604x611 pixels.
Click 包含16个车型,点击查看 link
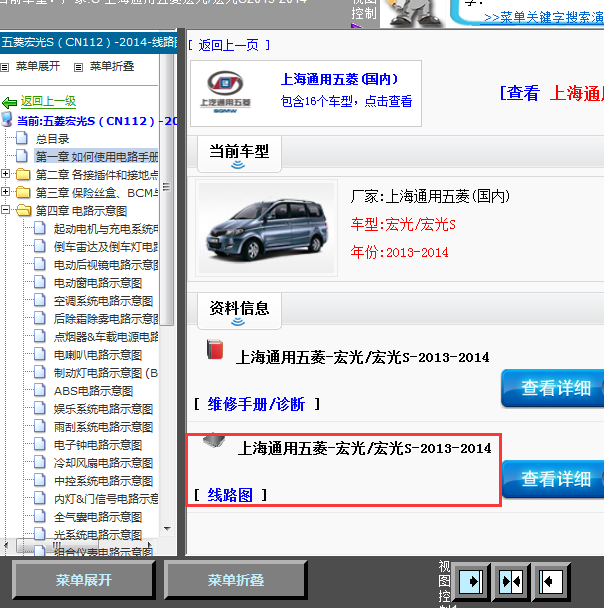coord(346,101)
